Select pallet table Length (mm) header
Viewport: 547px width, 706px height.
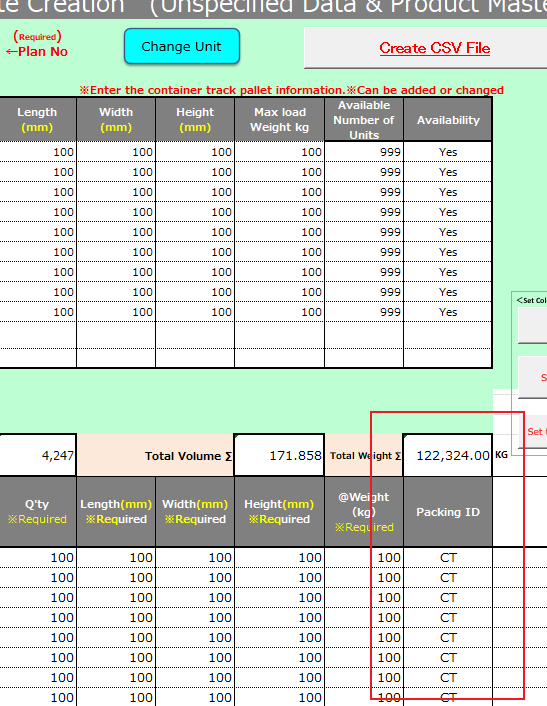pyautogui.click(x=37, y=120)
